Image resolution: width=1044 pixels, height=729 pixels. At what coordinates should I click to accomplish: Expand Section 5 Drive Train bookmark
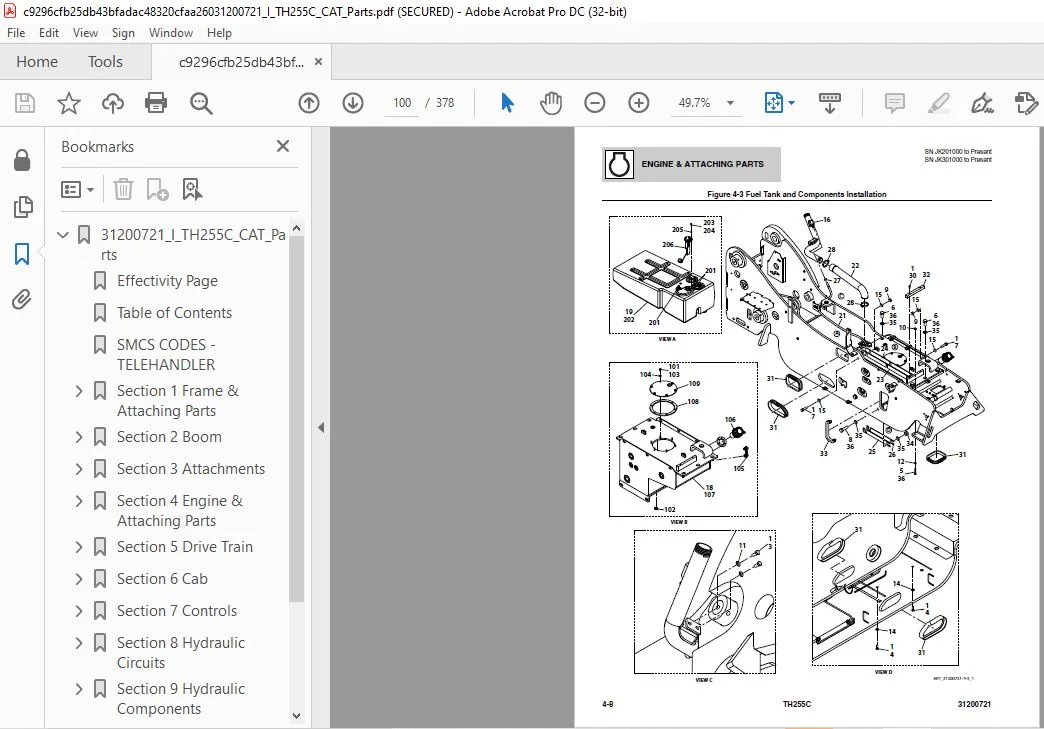pos(79,547)
